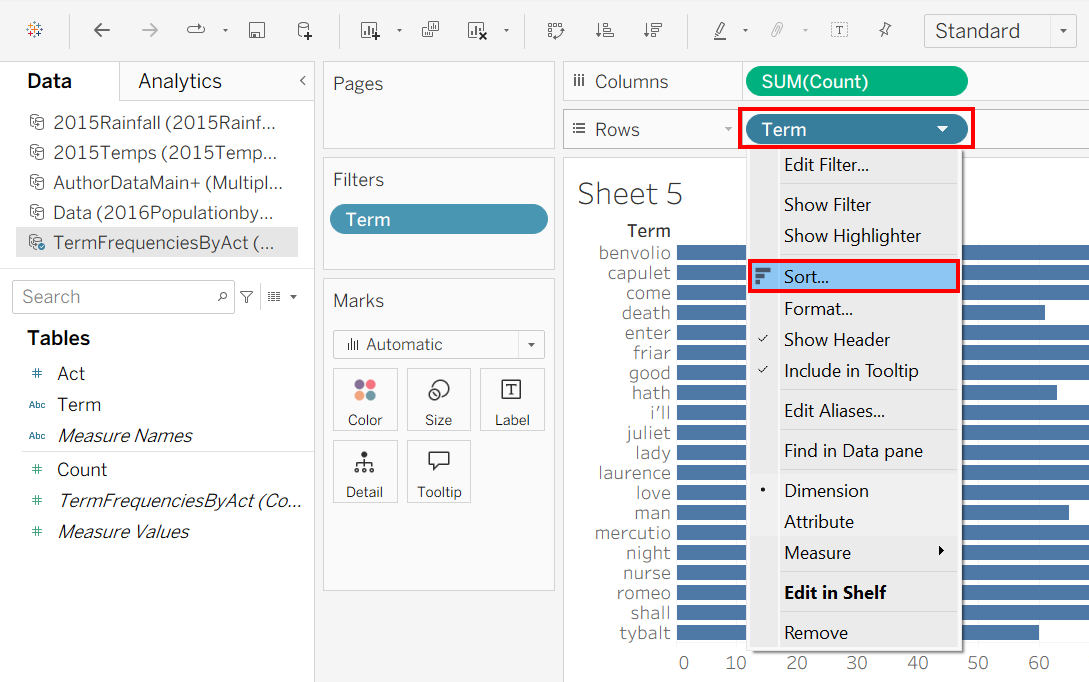The width and height of the screenshot is (1089, 682).
Task: Open the Rows shelf dropdown arrow
Action: (728, 129)
